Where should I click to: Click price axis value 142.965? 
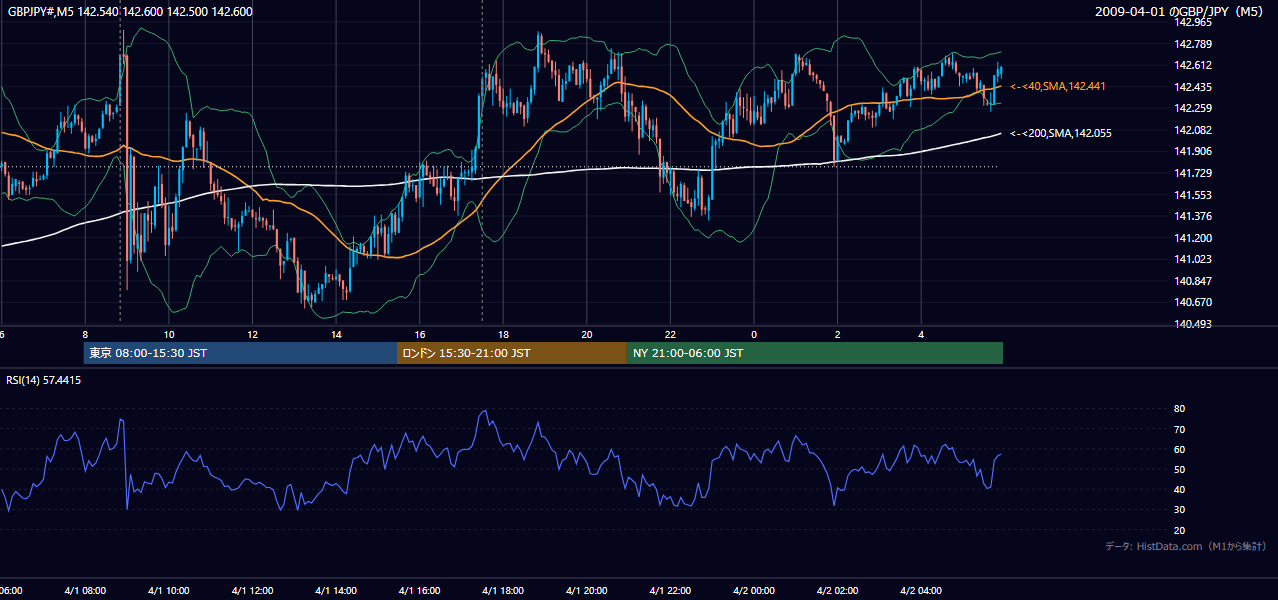(x=1192, y=22)
